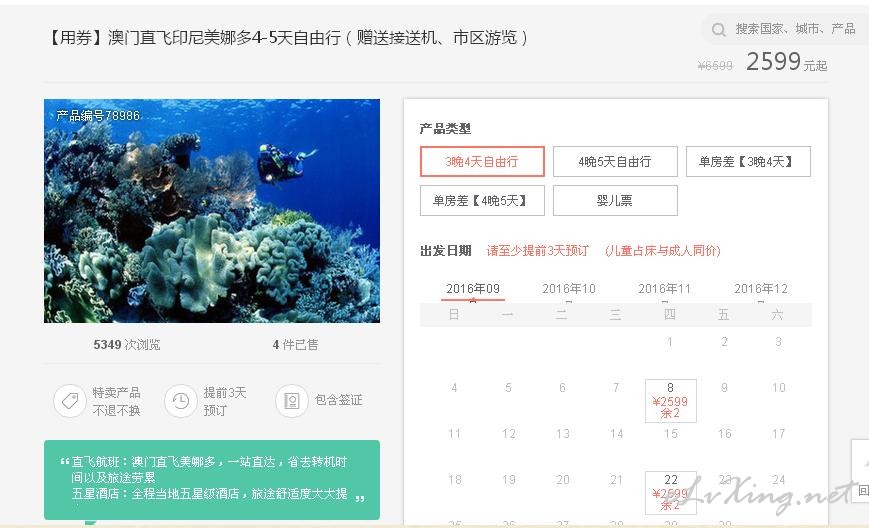Click calendar date 4
This screenshot has height=528, width=869.
click(x=454, y=388)
